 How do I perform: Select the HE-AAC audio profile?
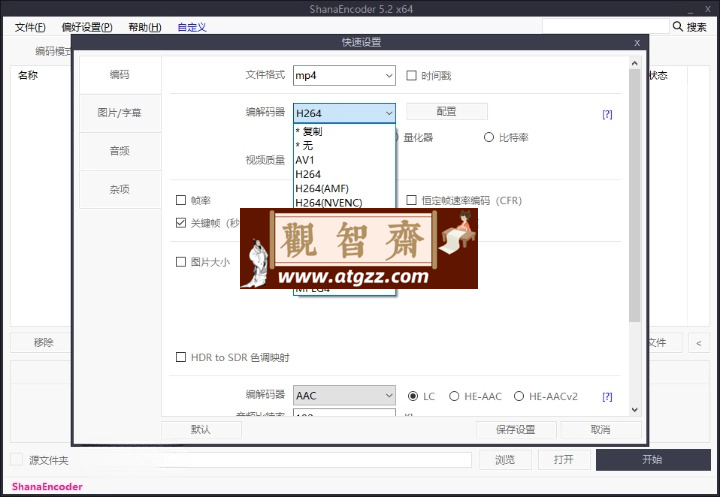[x=454, y=396]
